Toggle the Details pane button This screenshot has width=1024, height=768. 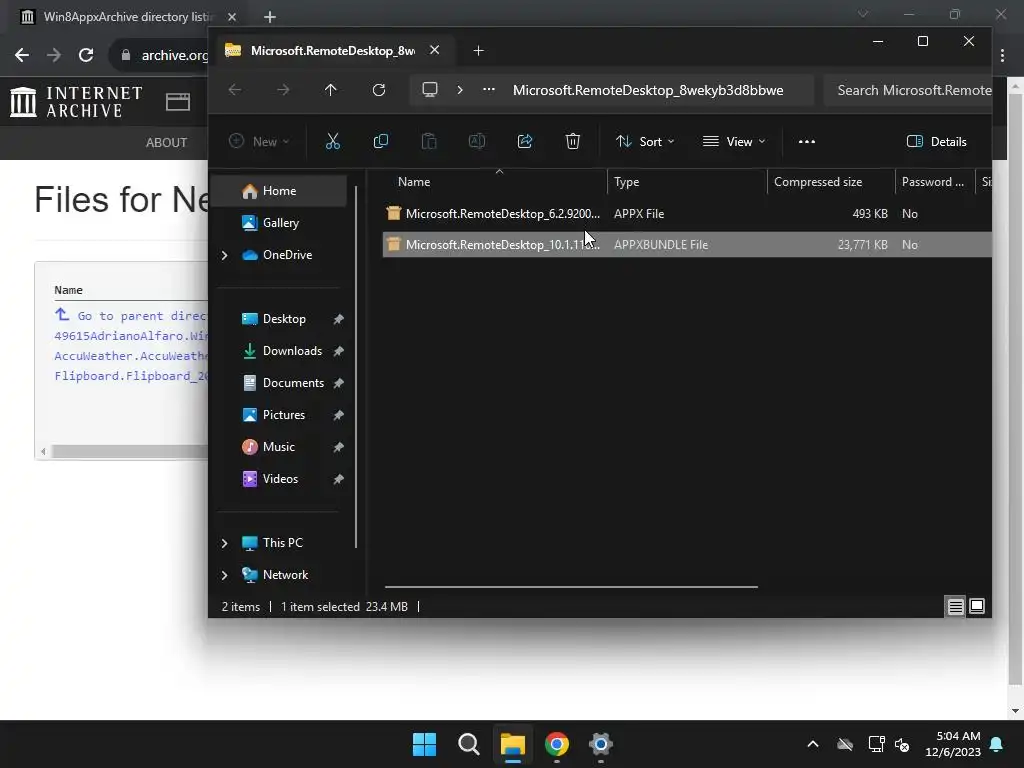pyautogui.click(x=936, y=141)
